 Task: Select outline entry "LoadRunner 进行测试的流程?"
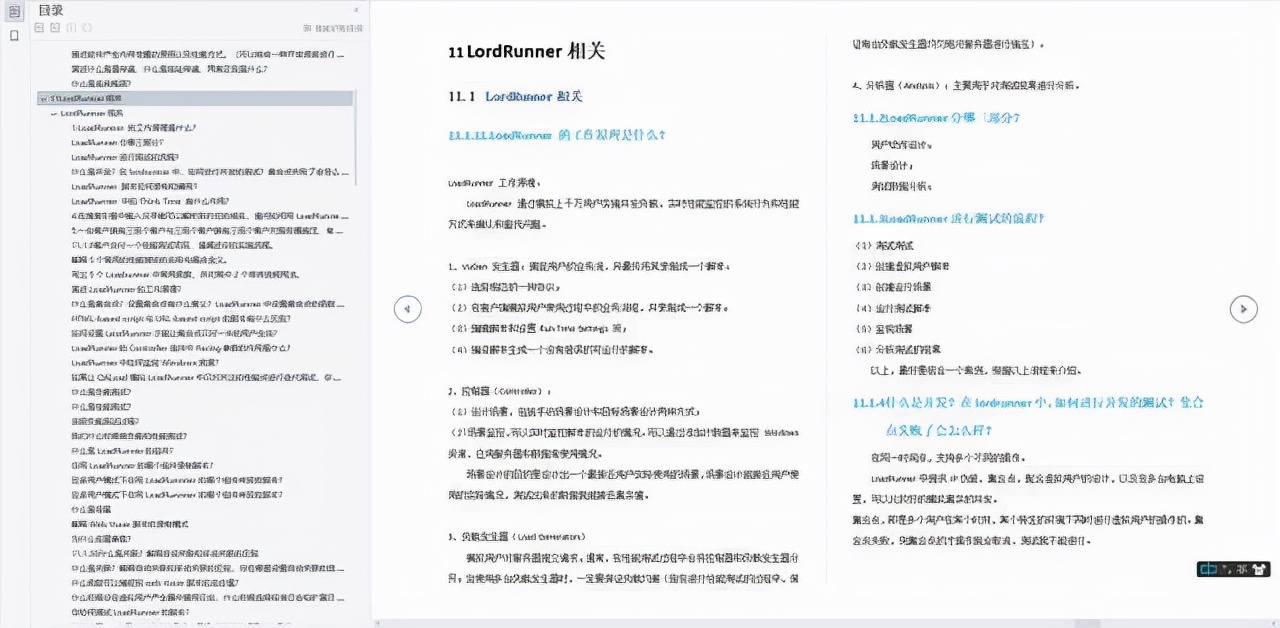click(x=124, y=157)
